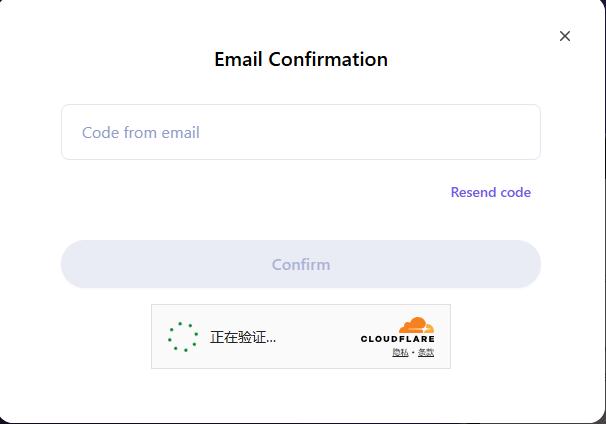Screen dimensions: 606x424
Task: Open the Cloudflare 条款 terms link
Action: point(426,353)
